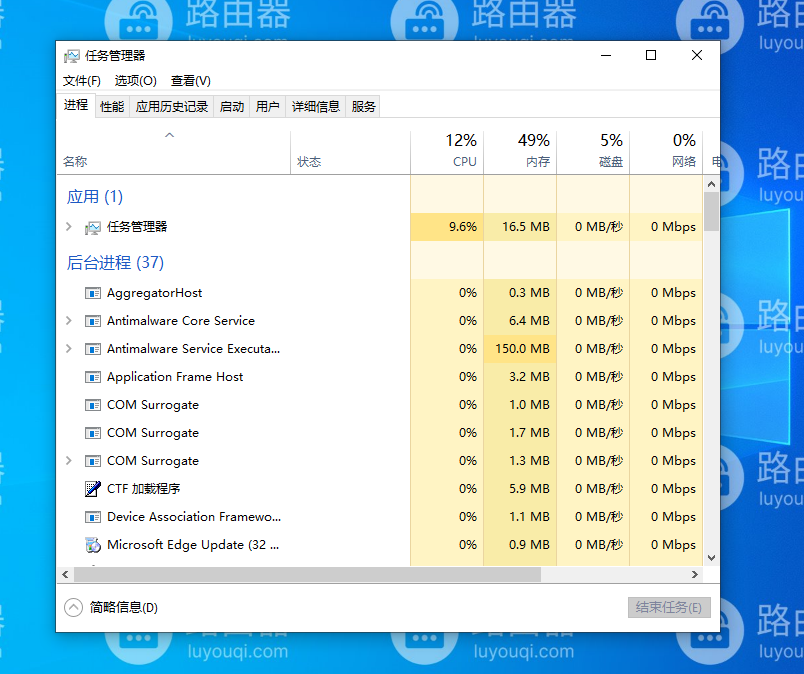Click the 5.9 MB memory value
This screenshot has height=674, width=804.
(529, 489)
